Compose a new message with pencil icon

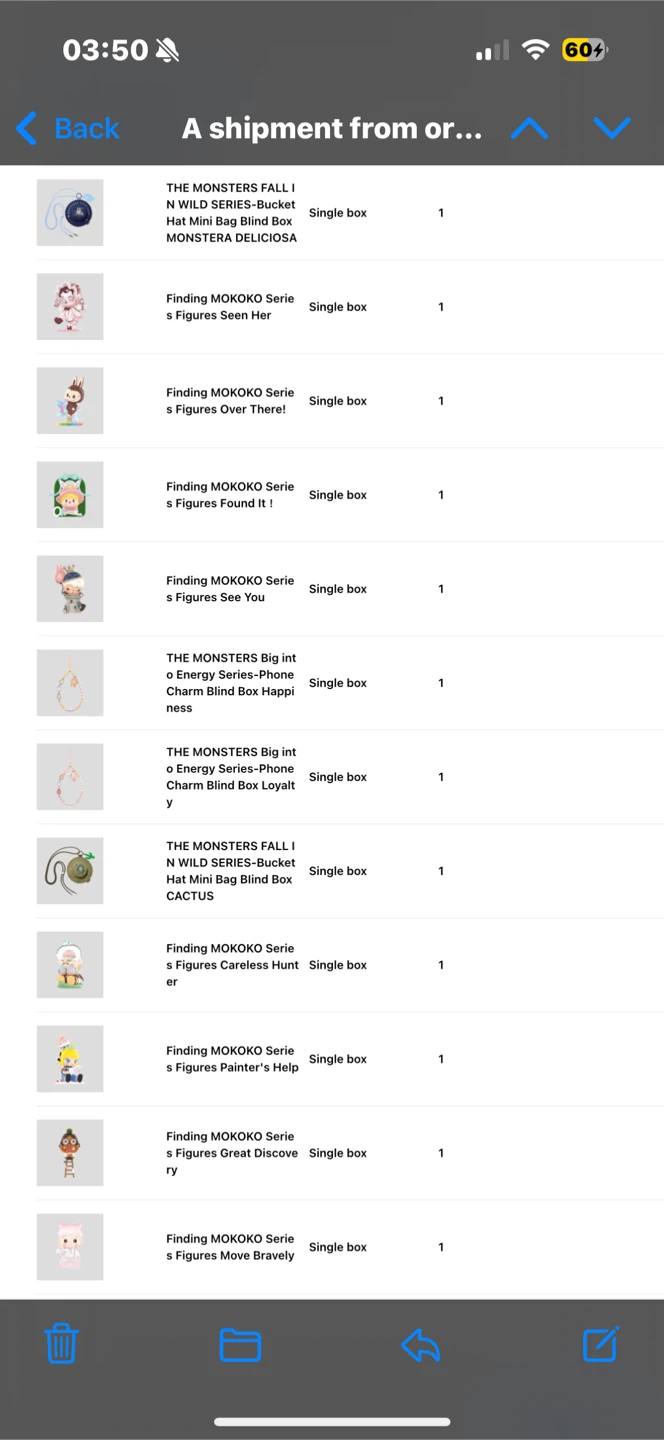click(x=601, y=1344)
